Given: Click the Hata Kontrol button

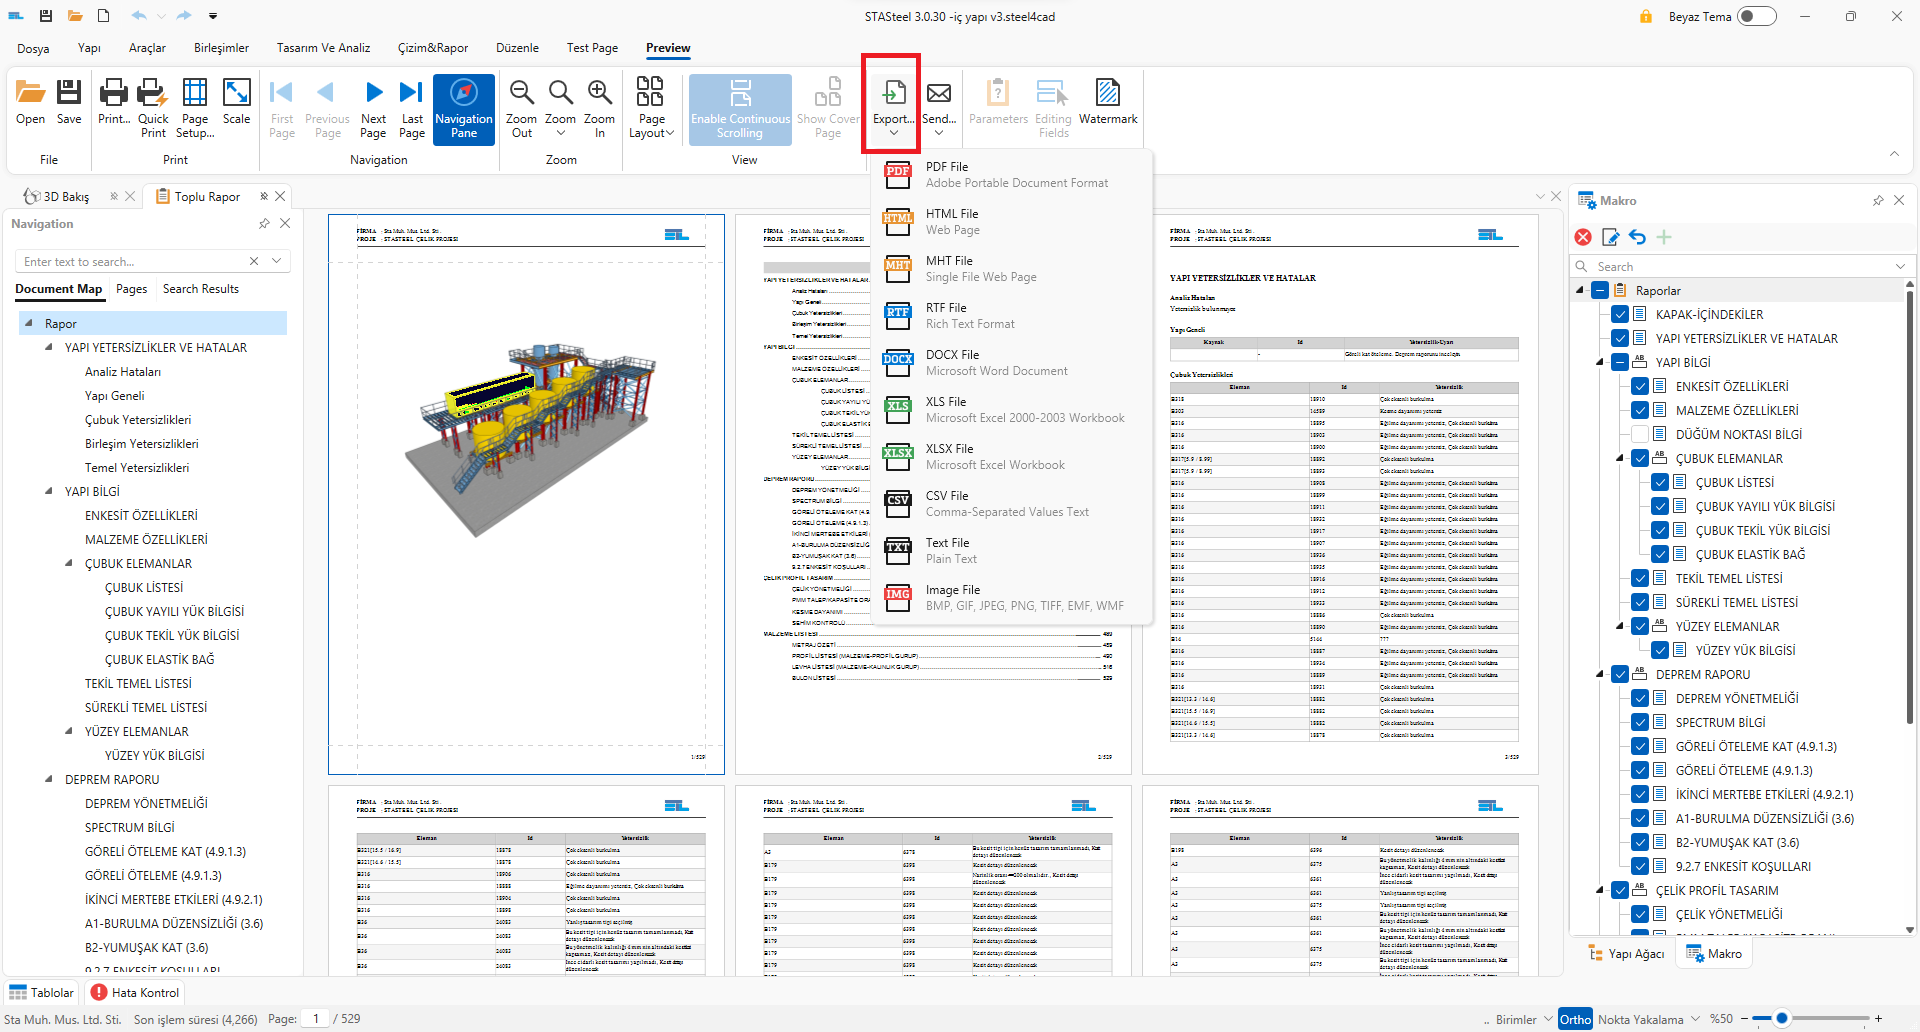Looking at the screenshot, I should point(135,993).
